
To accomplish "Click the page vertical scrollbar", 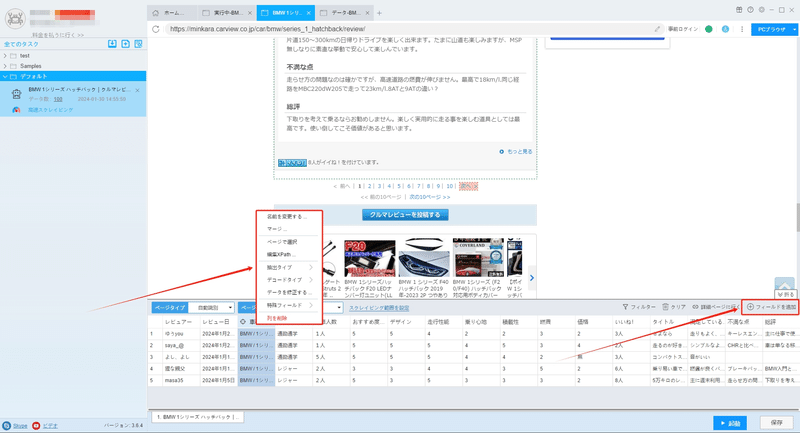I will (x=797, y=218).
